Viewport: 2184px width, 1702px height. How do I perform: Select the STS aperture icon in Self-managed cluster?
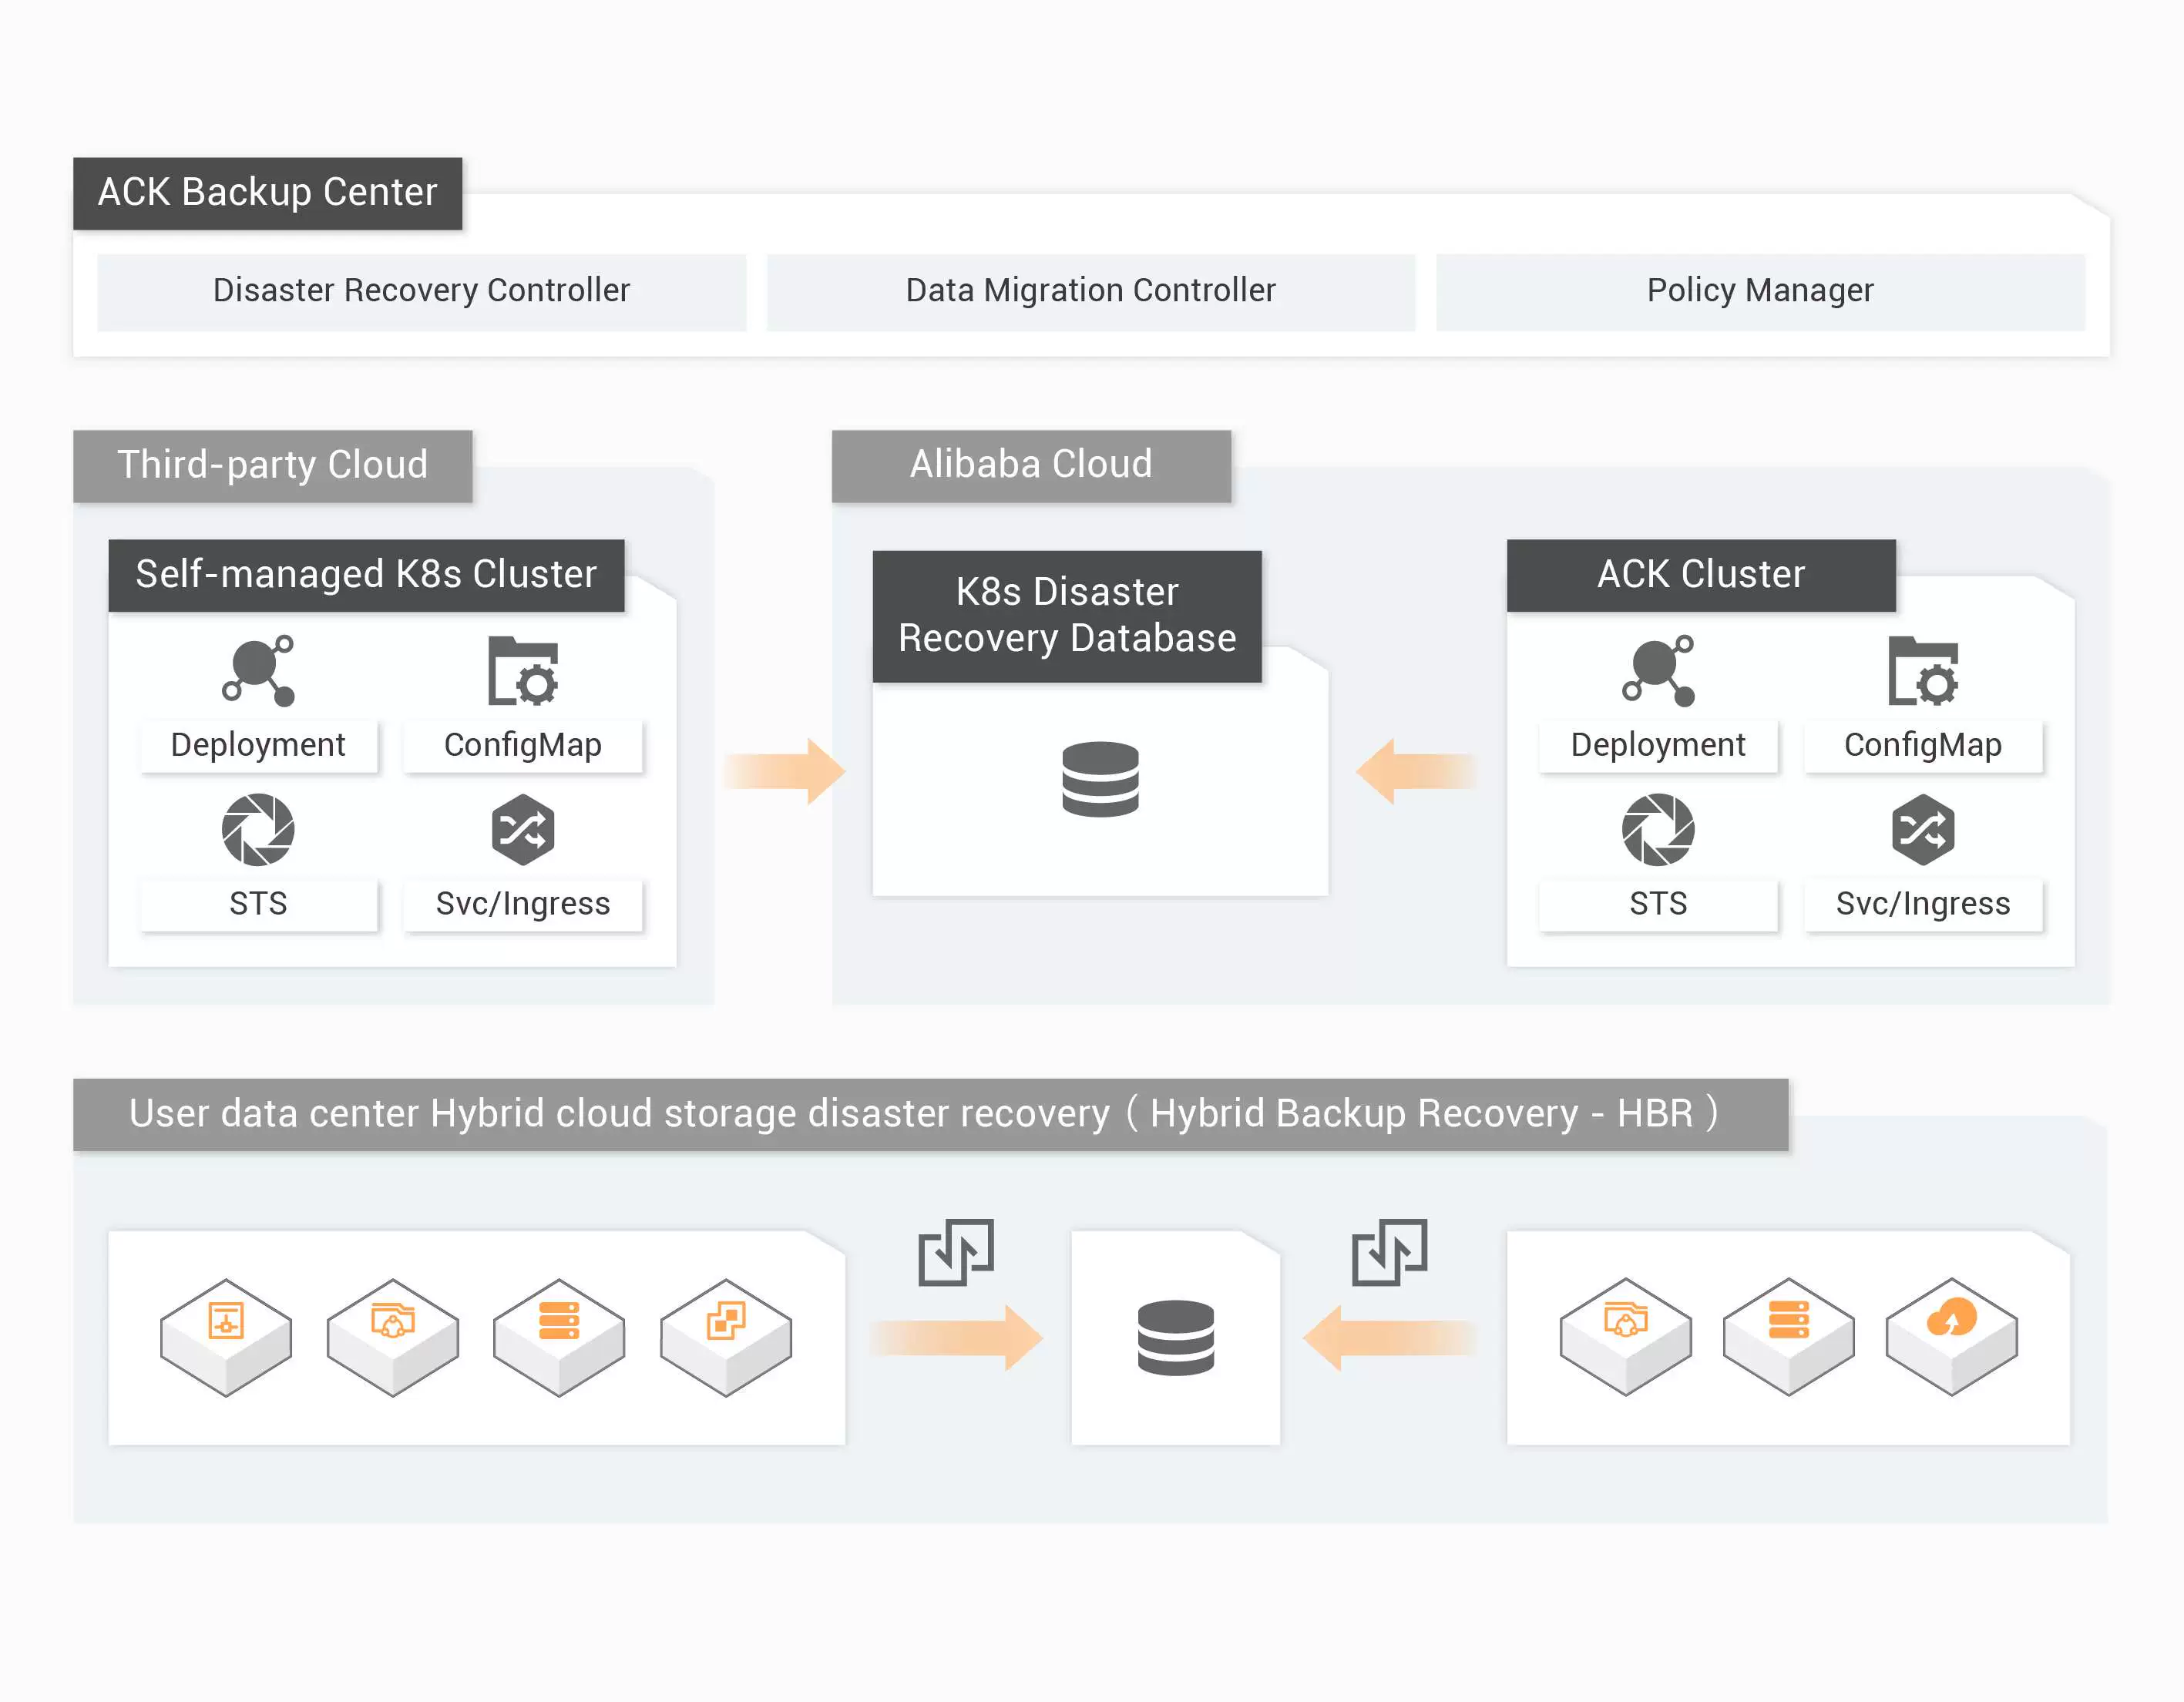(258, 829)
